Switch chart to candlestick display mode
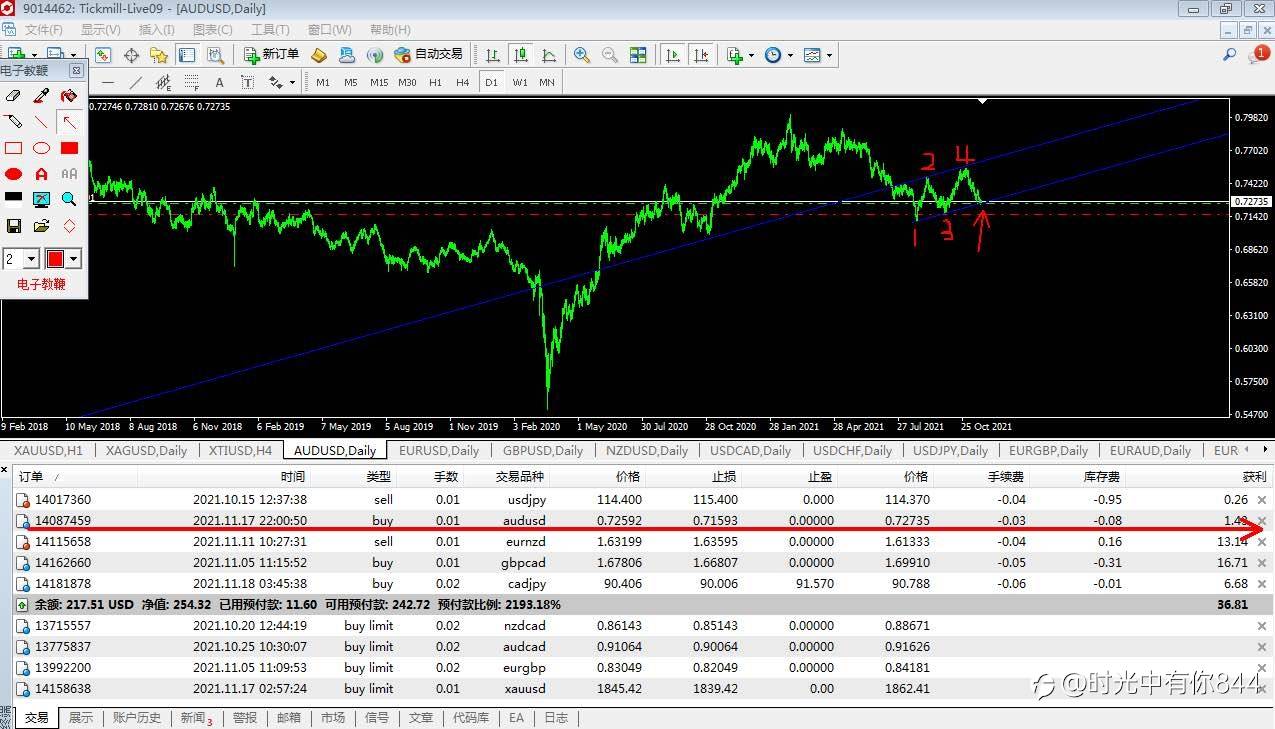 [520, 55]
